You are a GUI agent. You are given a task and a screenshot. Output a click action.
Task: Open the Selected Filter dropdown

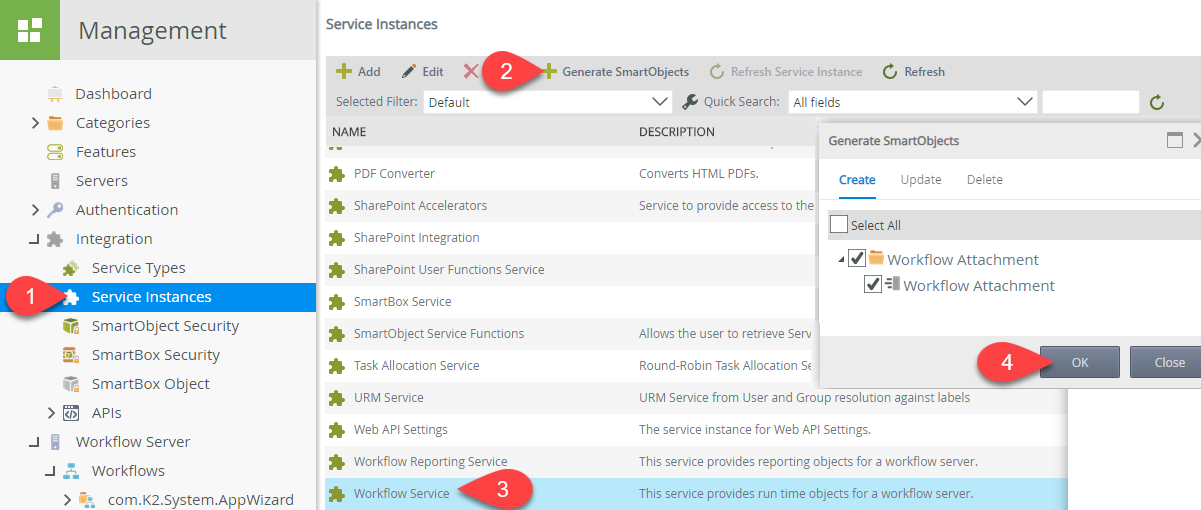(x=548, y=102)
